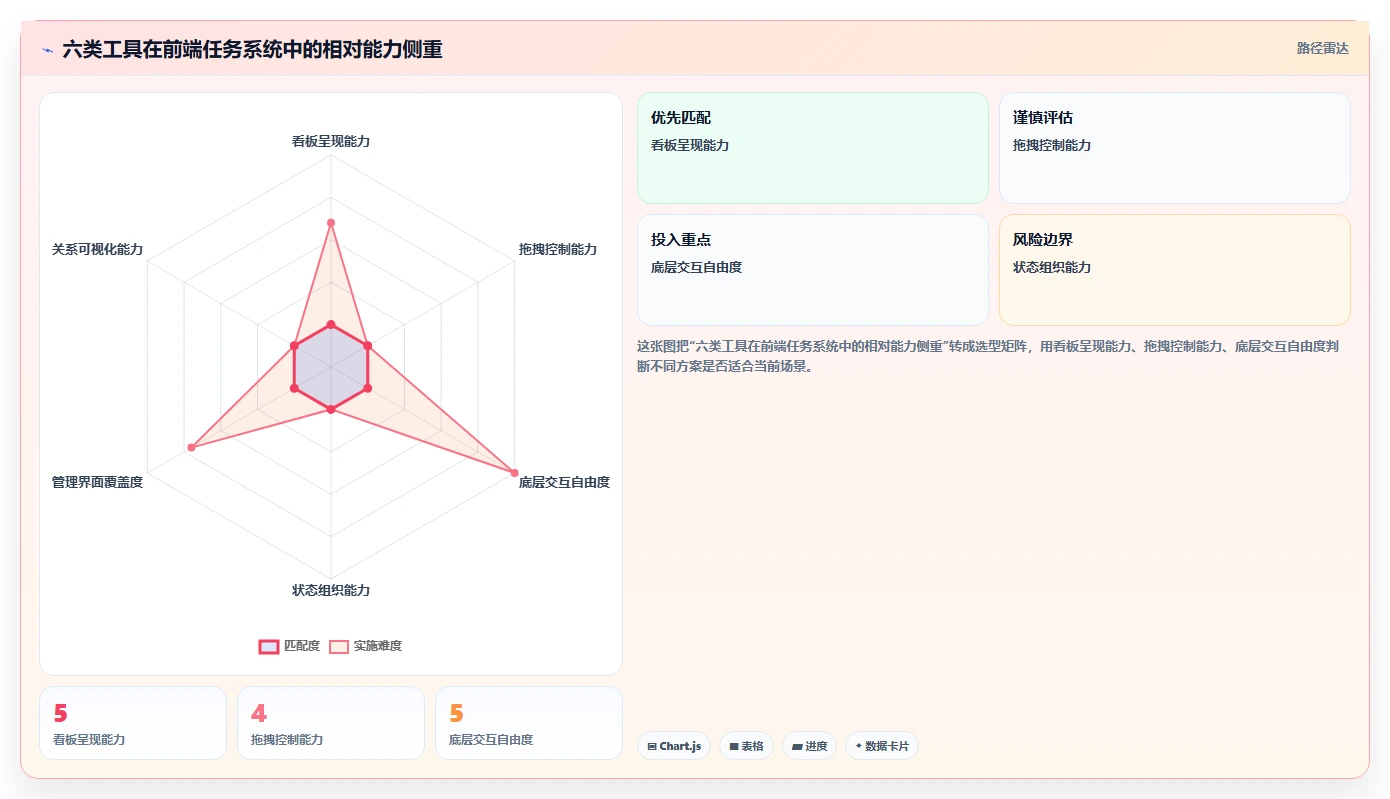Screen dimensions: 1390x799
Task: Click the 实施难度 data point at the 底层交互自由度 vertex
Action: (515, 472)
